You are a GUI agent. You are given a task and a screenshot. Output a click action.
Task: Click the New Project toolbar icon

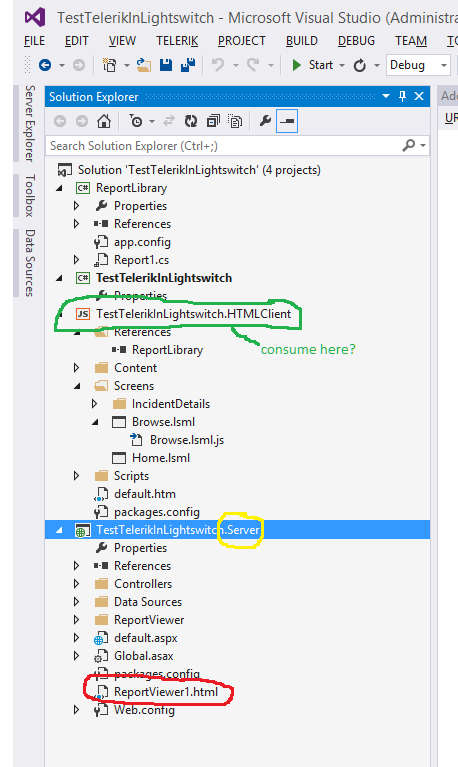pos(109,65)
